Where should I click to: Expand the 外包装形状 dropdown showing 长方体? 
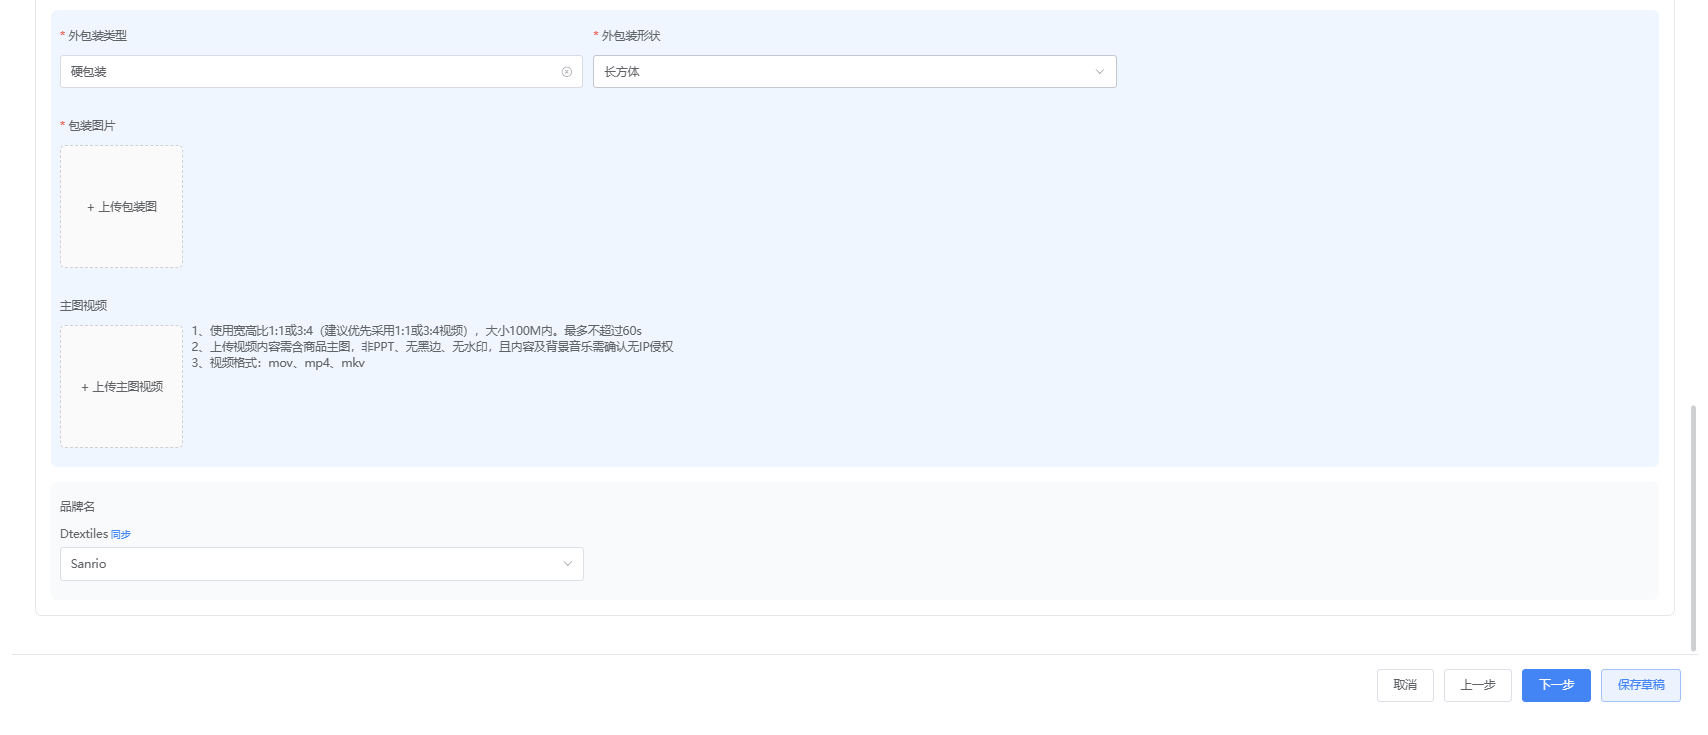(x=855, y=72)
